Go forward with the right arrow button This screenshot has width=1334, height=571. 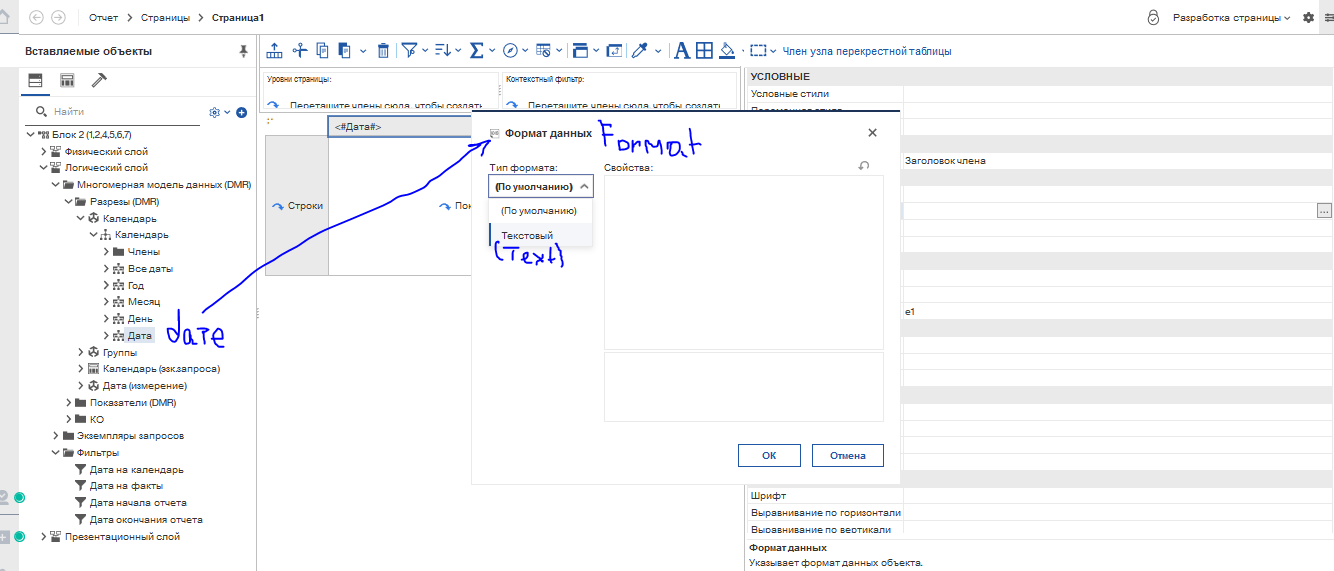click(58, 18)
